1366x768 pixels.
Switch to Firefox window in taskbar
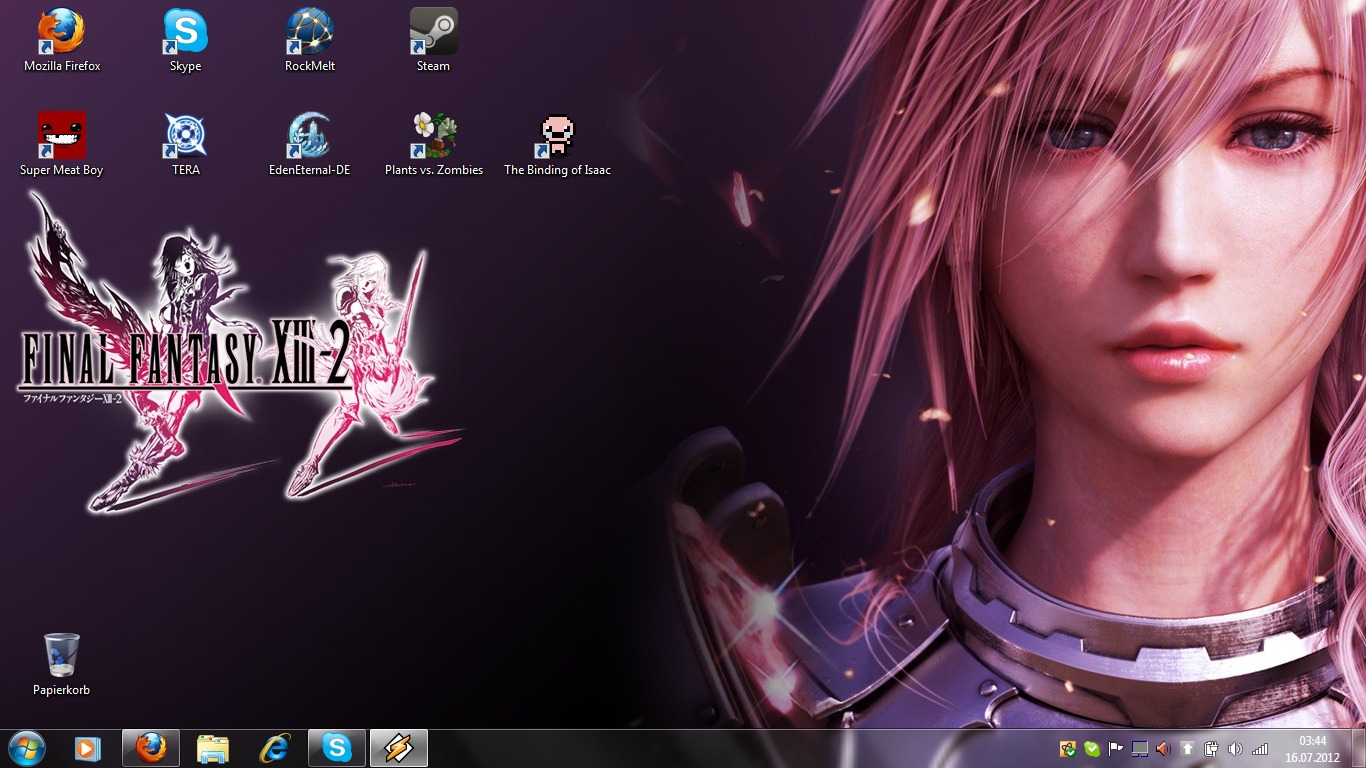(x=151, y=748)
